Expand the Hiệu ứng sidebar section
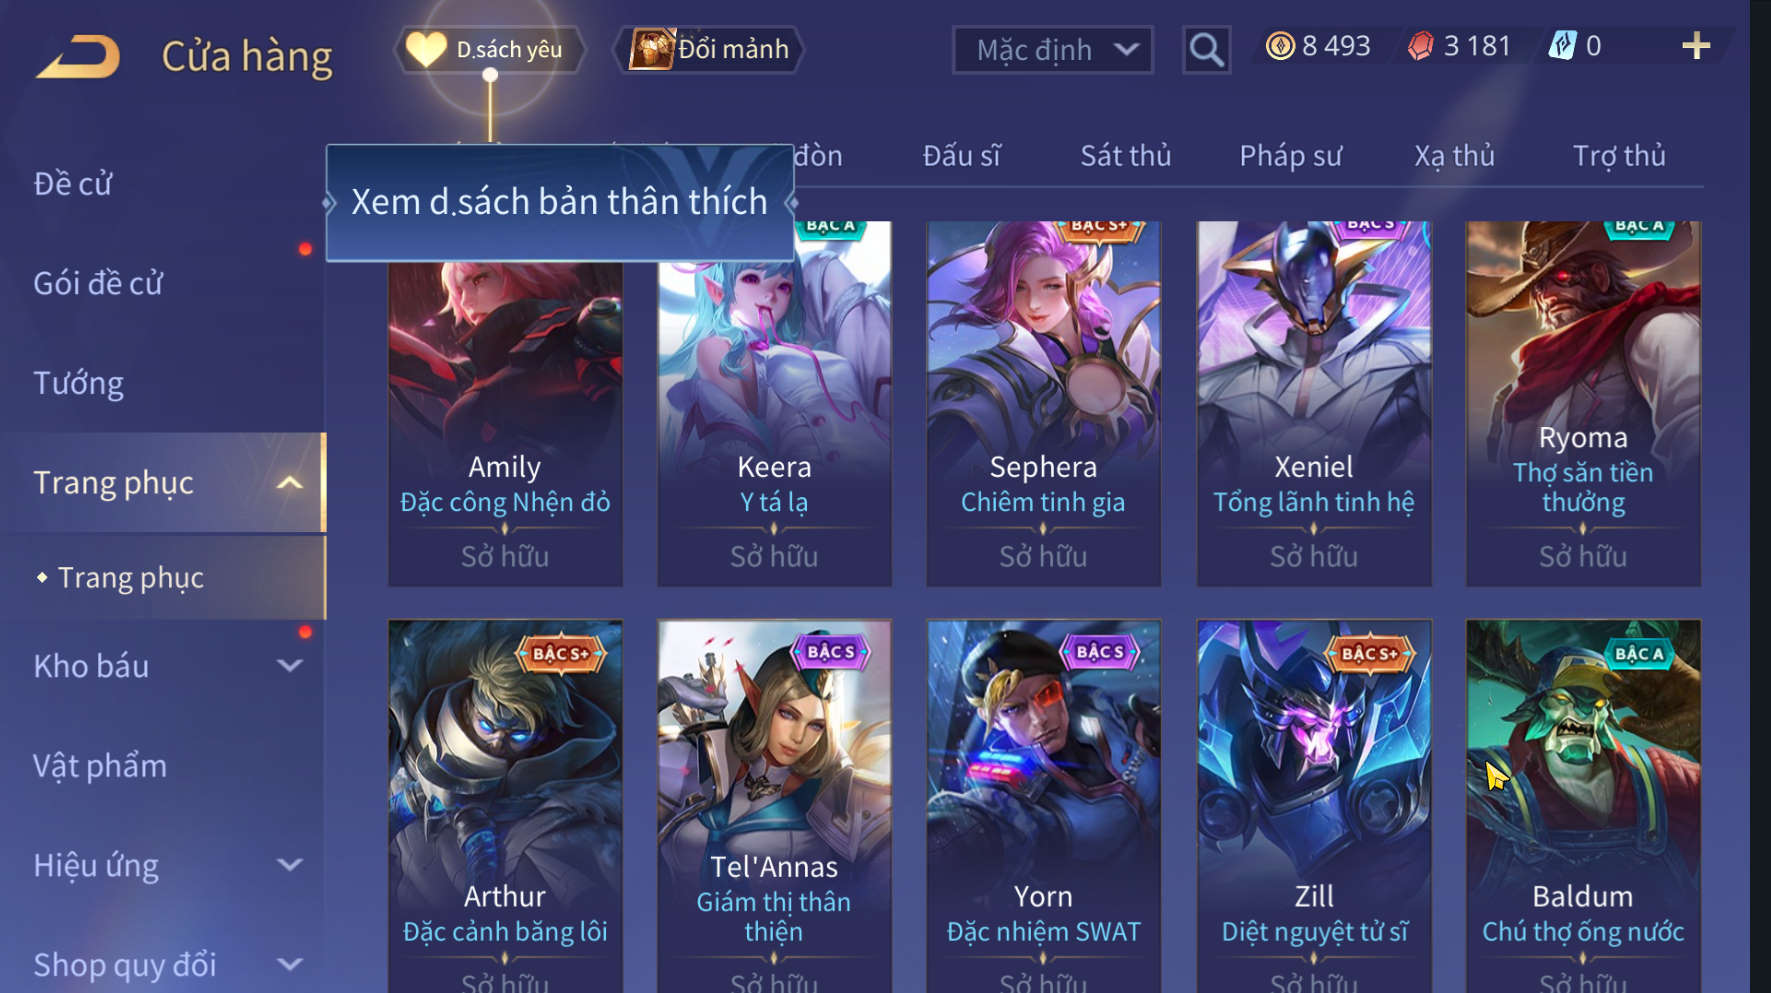Screen dimensions: 1771x993 pyautogui.click(x=290, y=865)
